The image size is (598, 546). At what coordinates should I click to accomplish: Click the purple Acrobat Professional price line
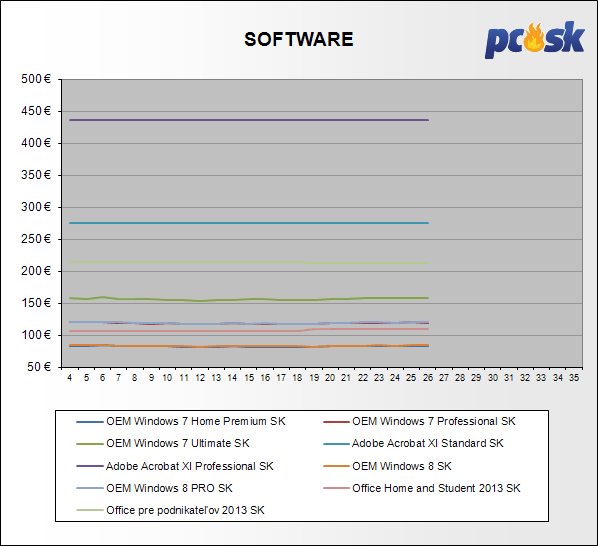(249, 120)
